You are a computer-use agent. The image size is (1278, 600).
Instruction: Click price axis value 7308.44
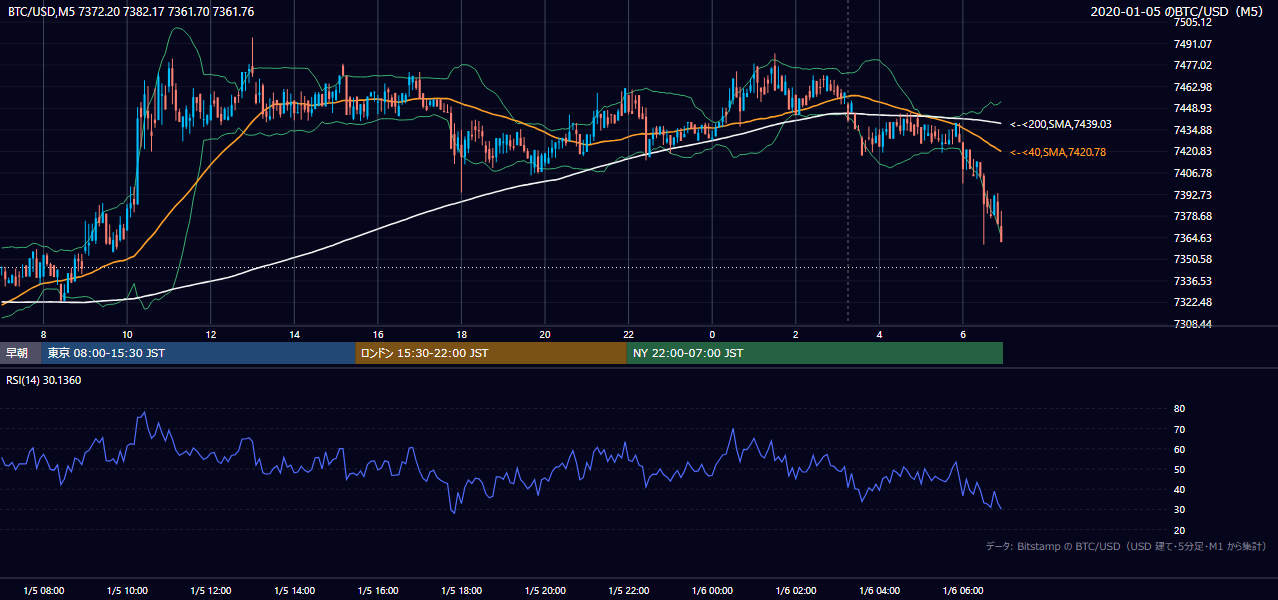coord(1193,324)
